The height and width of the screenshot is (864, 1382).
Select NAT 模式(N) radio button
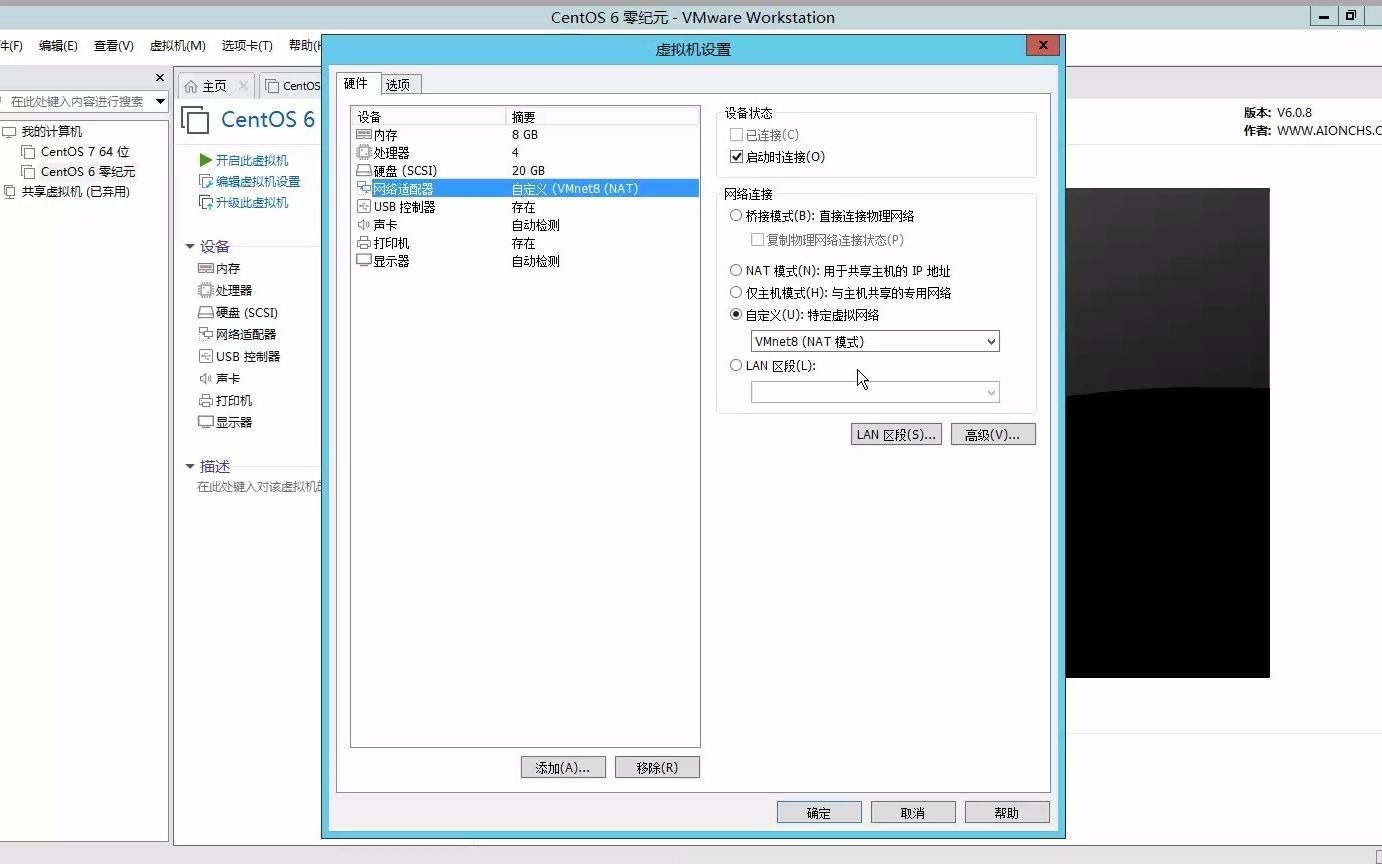coord(736,271)
